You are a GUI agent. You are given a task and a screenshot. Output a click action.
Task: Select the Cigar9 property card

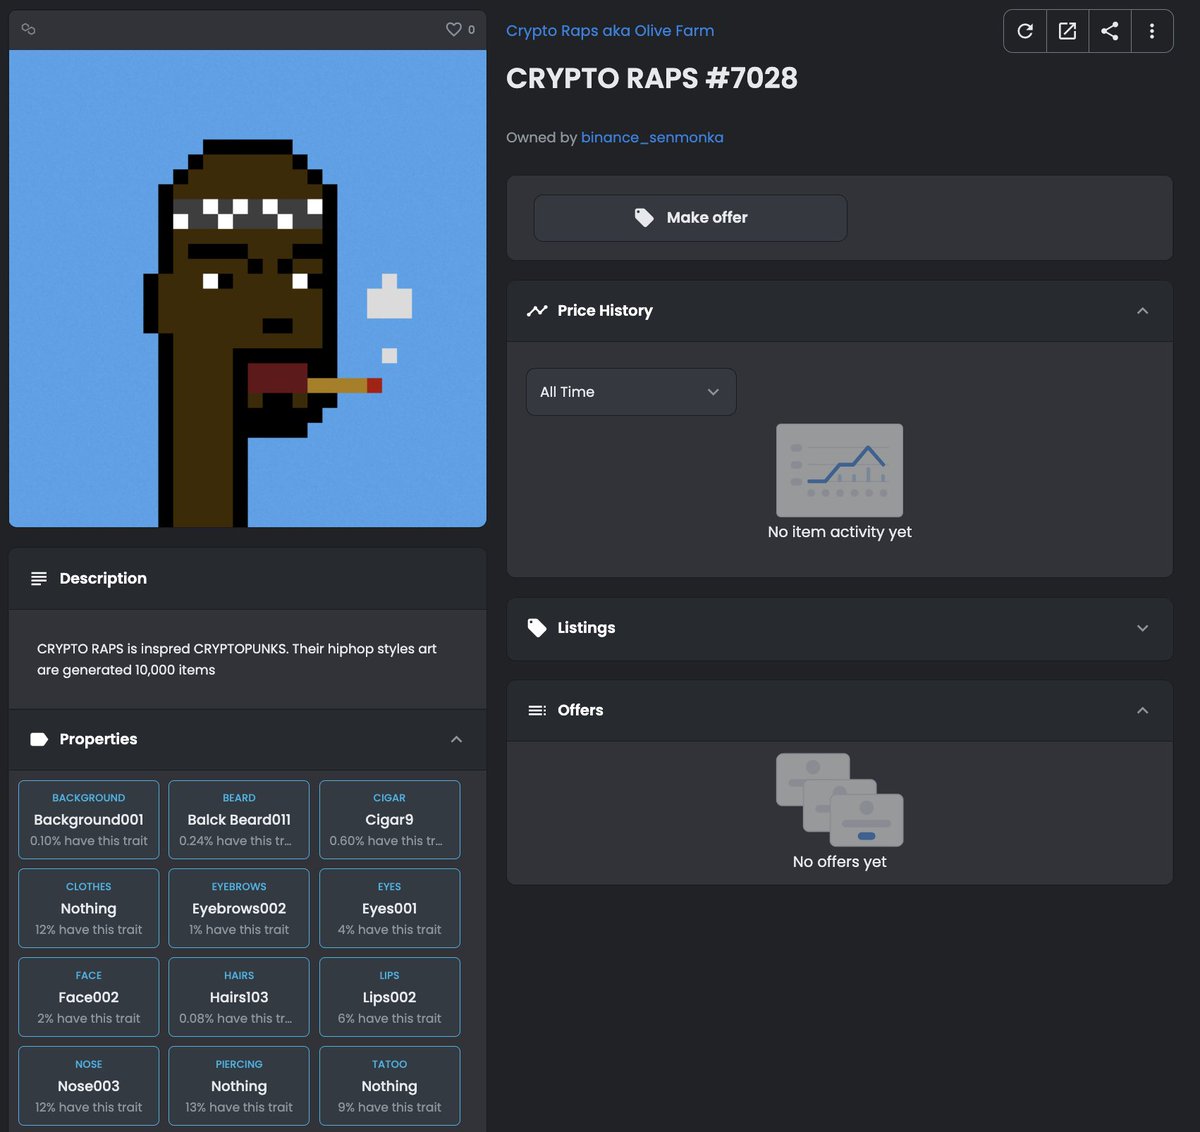click(390, 820)
